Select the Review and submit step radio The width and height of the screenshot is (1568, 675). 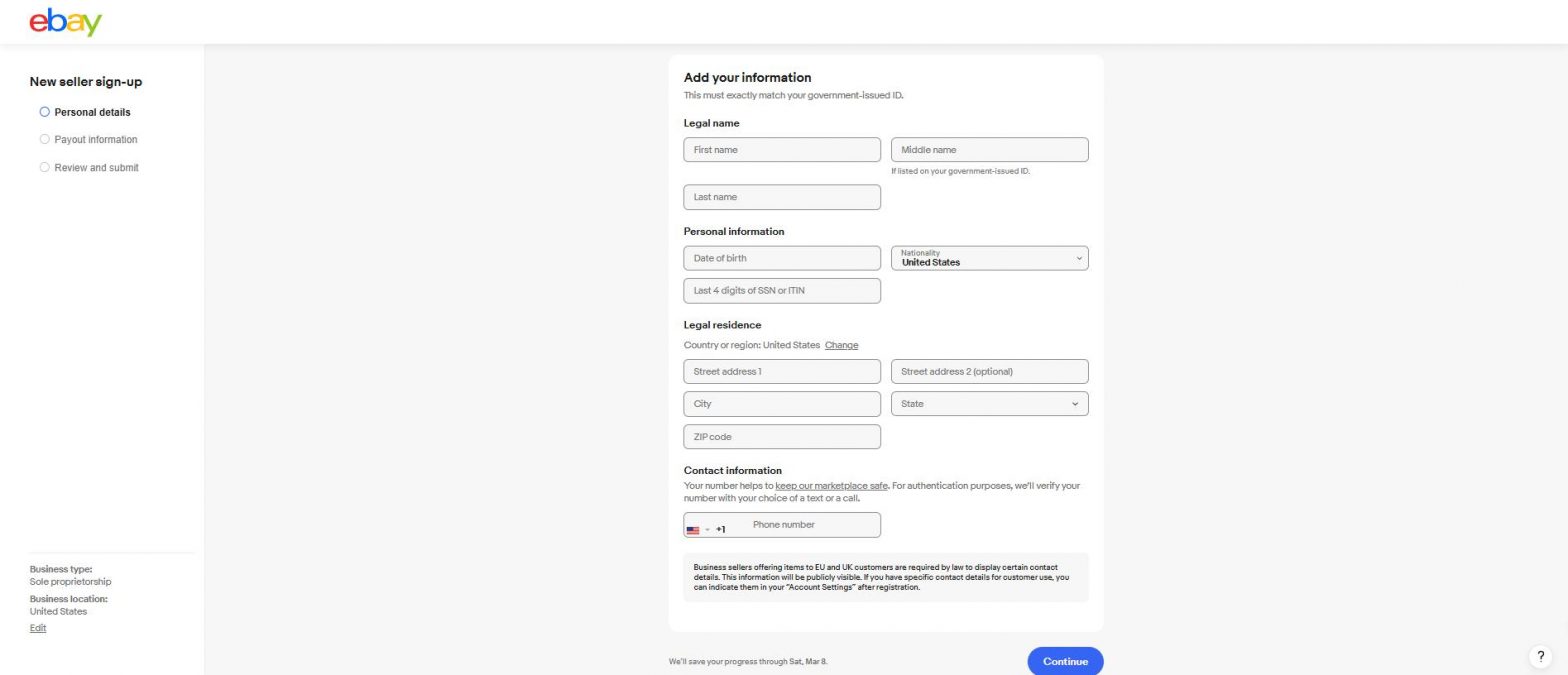click(x=44, y=167)
